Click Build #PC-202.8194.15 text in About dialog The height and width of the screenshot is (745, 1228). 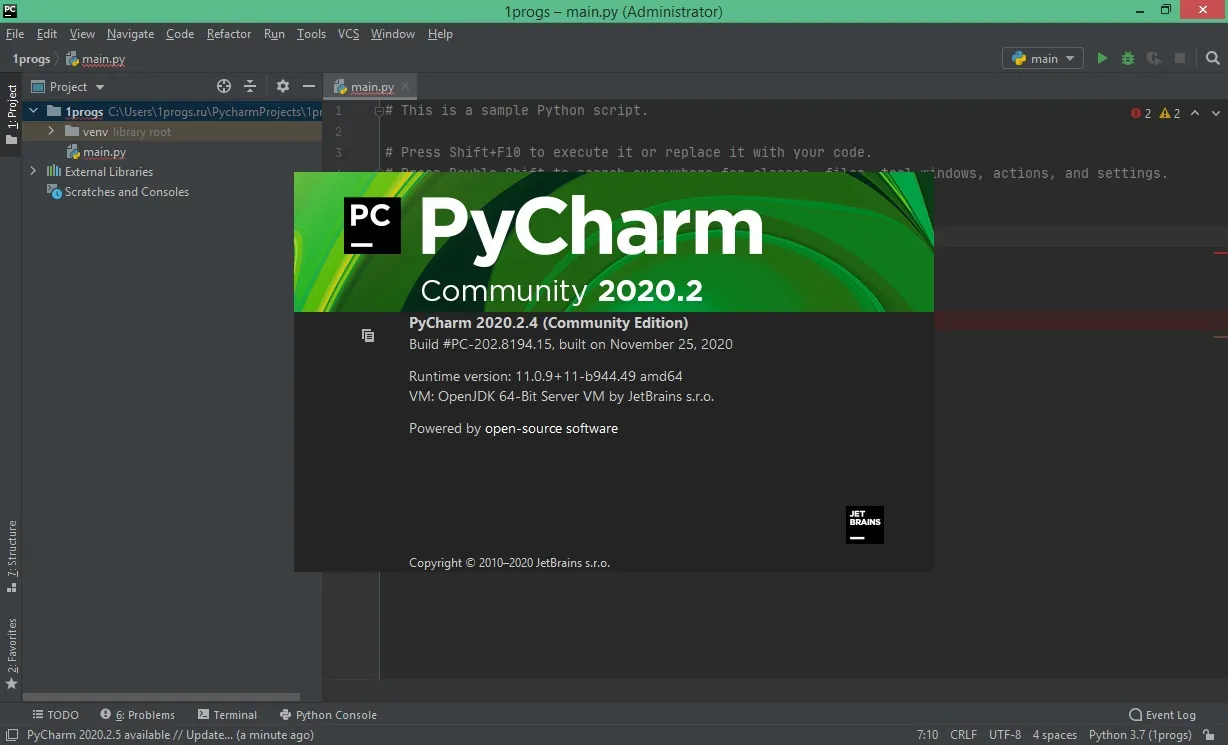(x=571, y=344)
